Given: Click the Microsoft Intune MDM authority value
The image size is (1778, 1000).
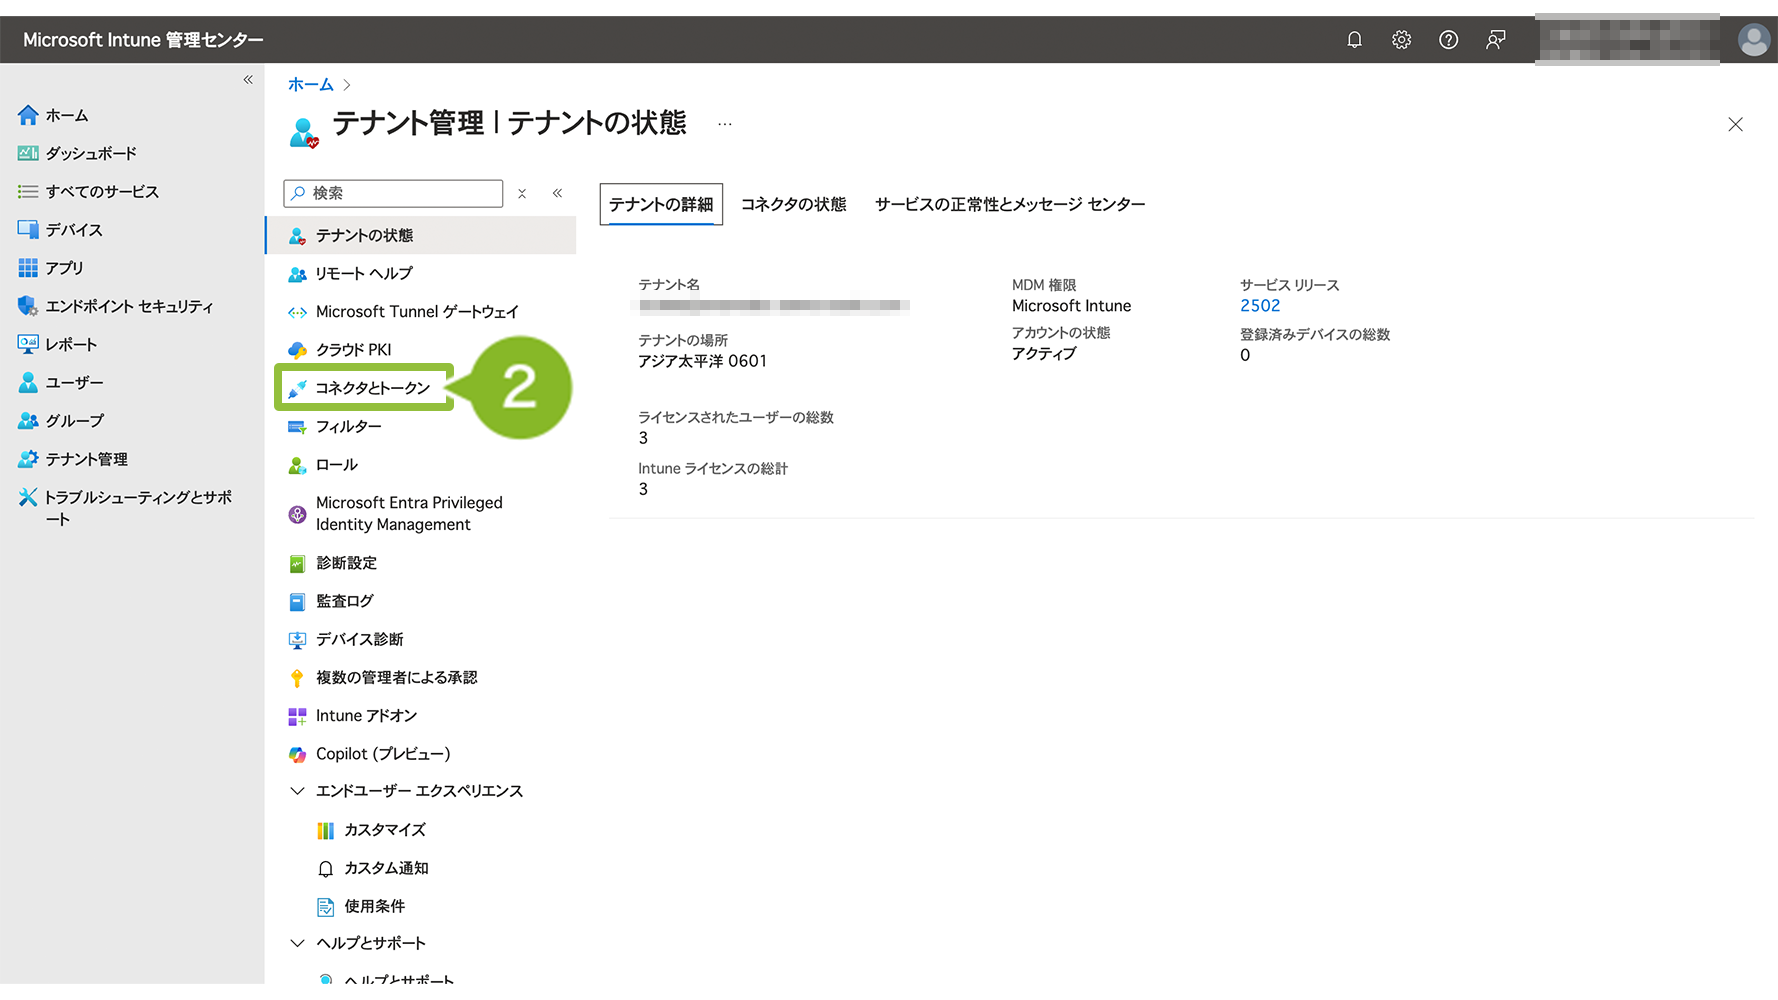Looking at the screenshot, I should 1072,306.
